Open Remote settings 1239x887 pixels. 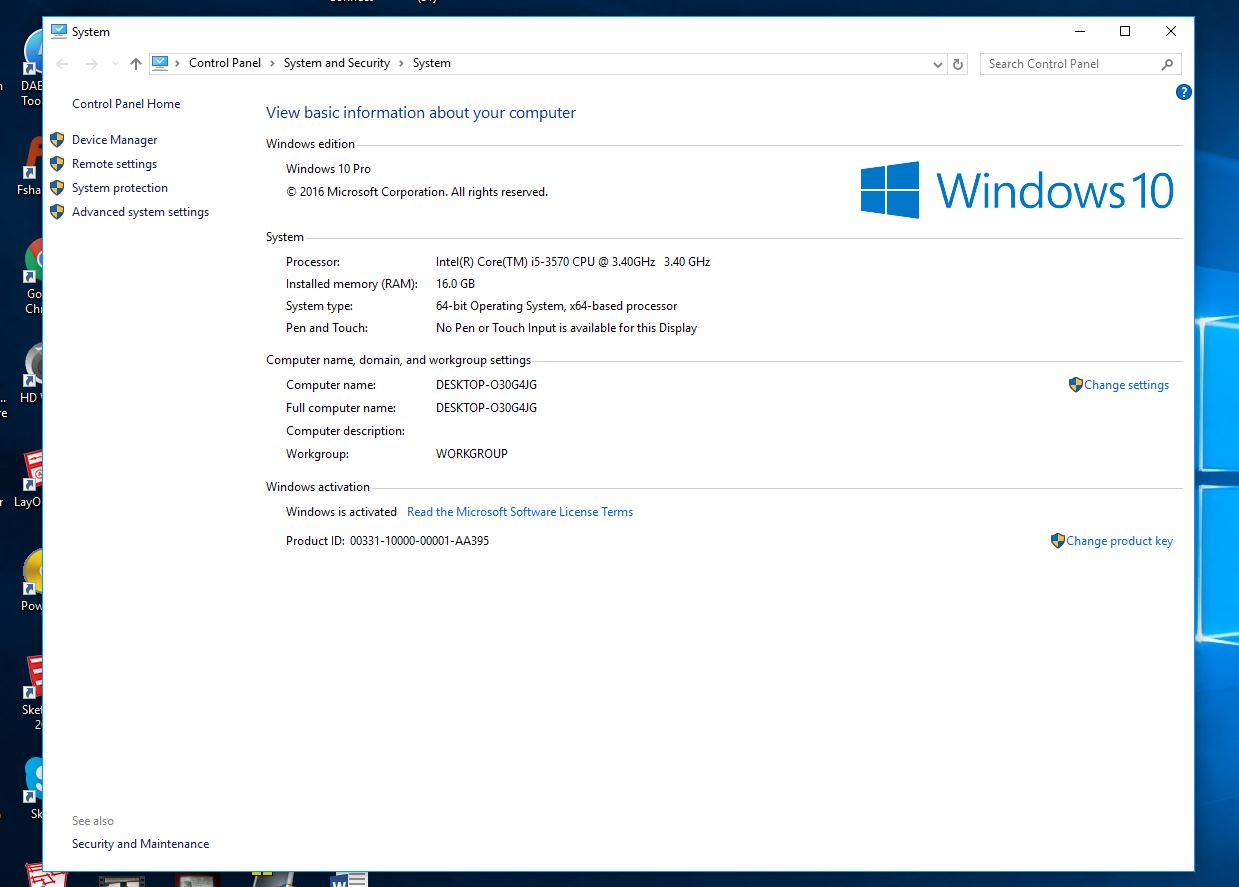coord(114,164)
